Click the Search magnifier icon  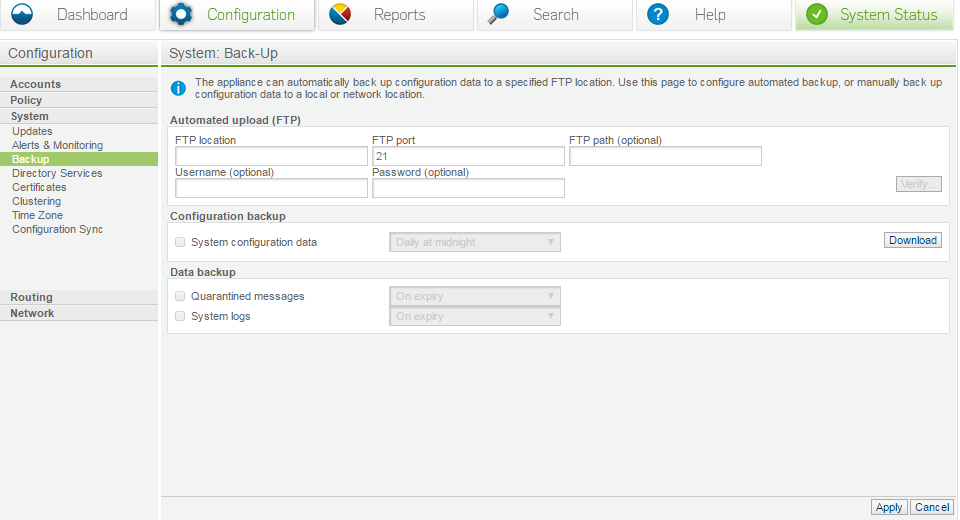(499, 15)
